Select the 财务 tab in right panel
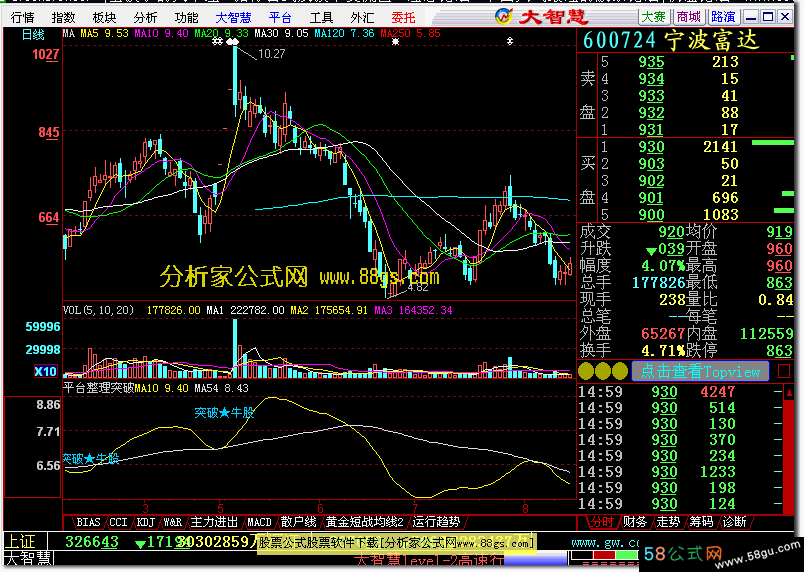Image resolution: width=804 pixels, height=572 pixels. point(635,522)
